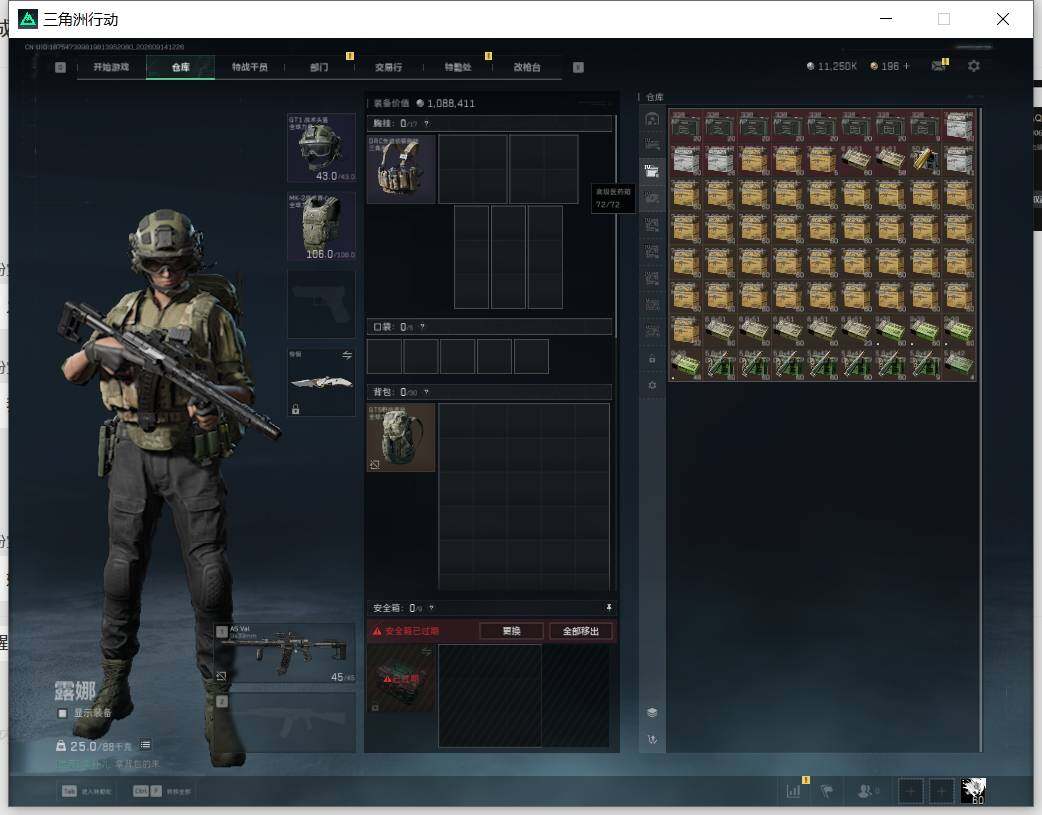The width and height of the screenshot is (1042, 815).
Task: Open the 交易行 tab
Action: pos(388,67)
